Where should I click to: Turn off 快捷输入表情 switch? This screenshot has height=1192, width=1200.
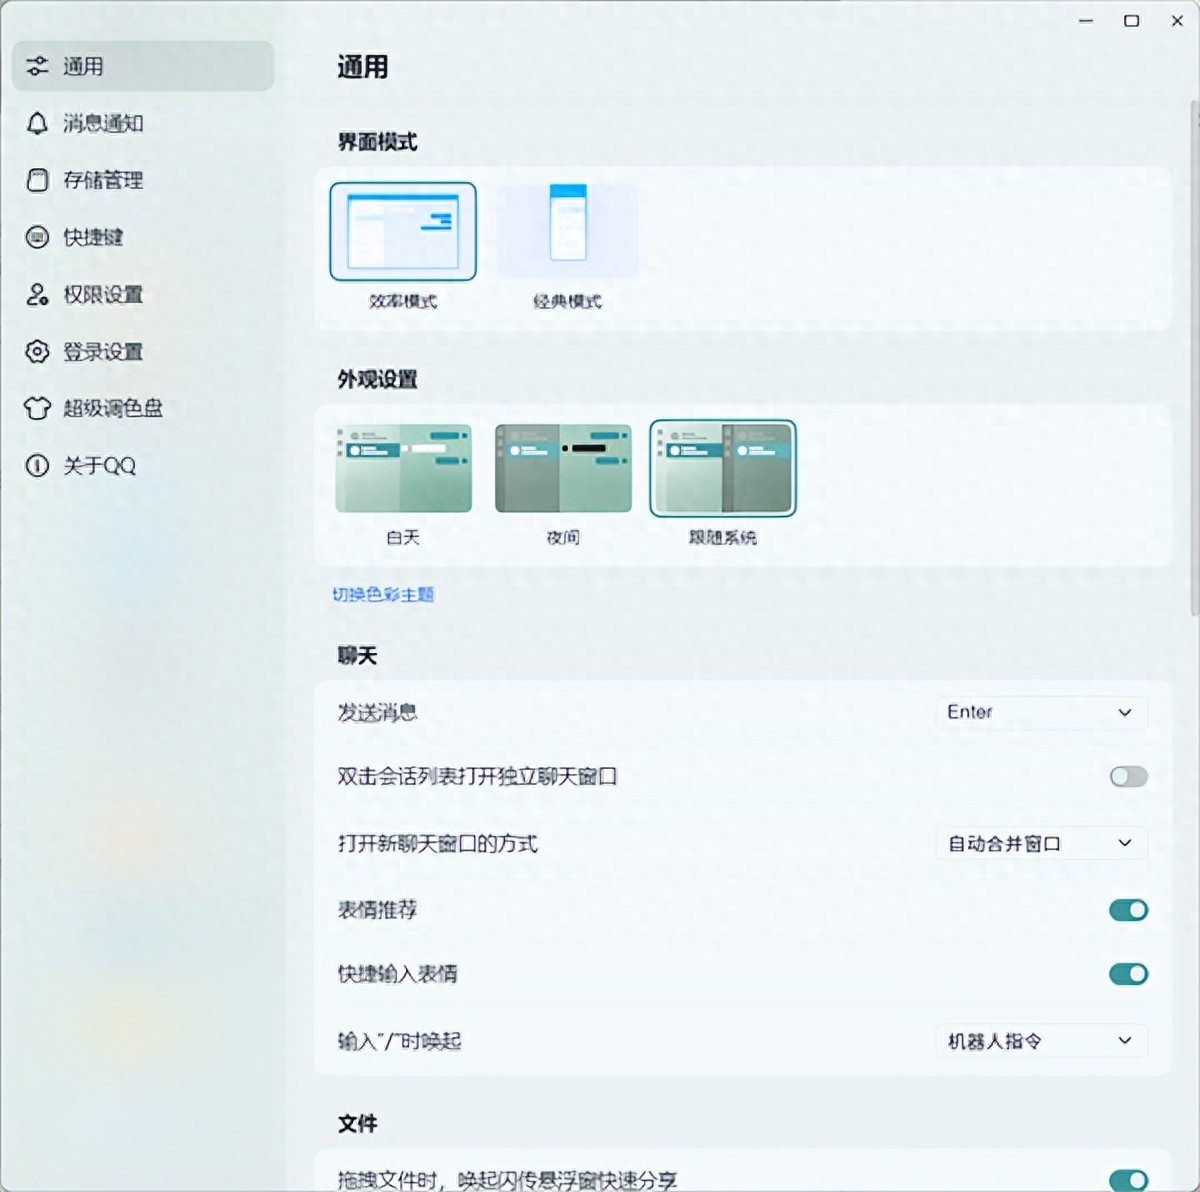[x=1128, y=974]
